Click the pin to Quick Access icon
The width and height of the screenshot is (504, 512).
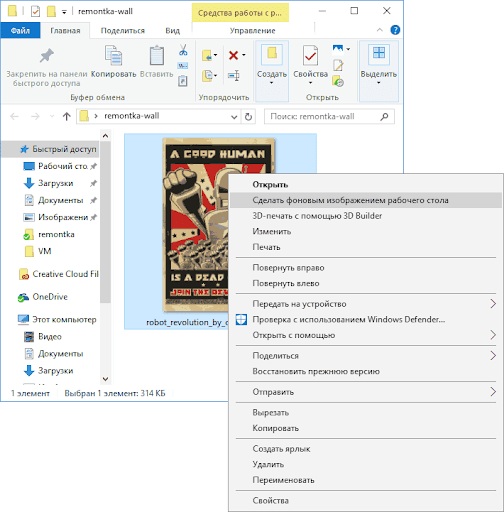click(47, 56)
